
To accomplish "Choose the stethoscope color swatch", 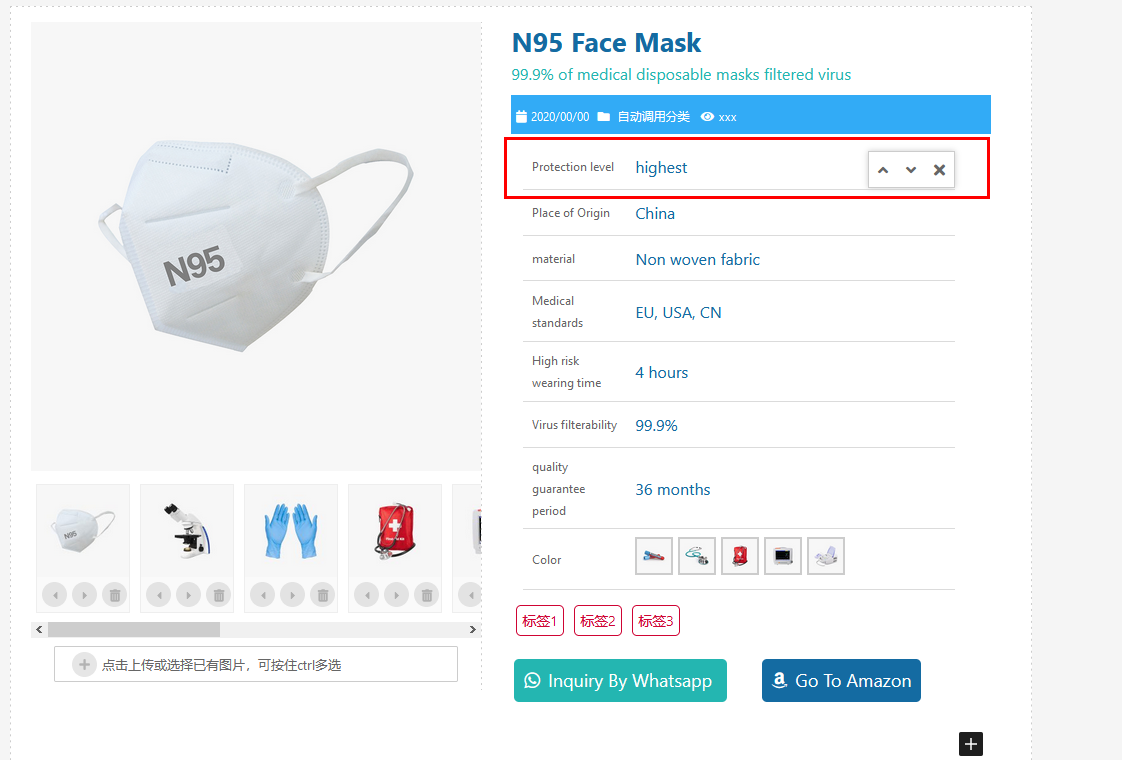I will coord(697,556).
